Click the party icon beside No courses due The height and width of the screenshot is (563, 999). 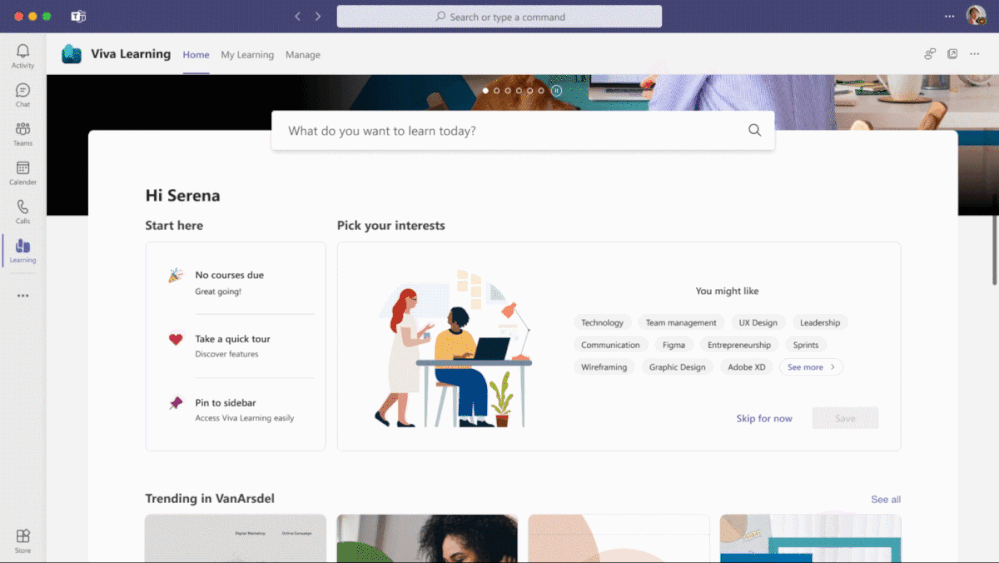(x=176, y=275)
